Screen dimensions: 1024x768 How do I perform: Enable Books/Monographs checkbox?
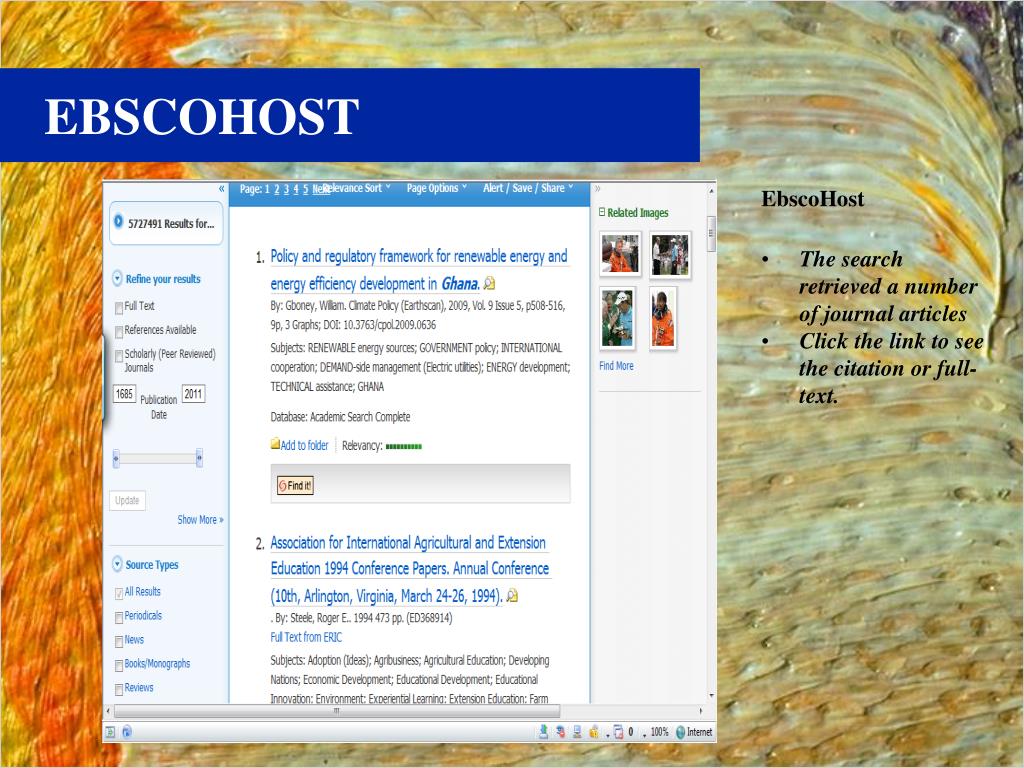[x=119, y=665]
